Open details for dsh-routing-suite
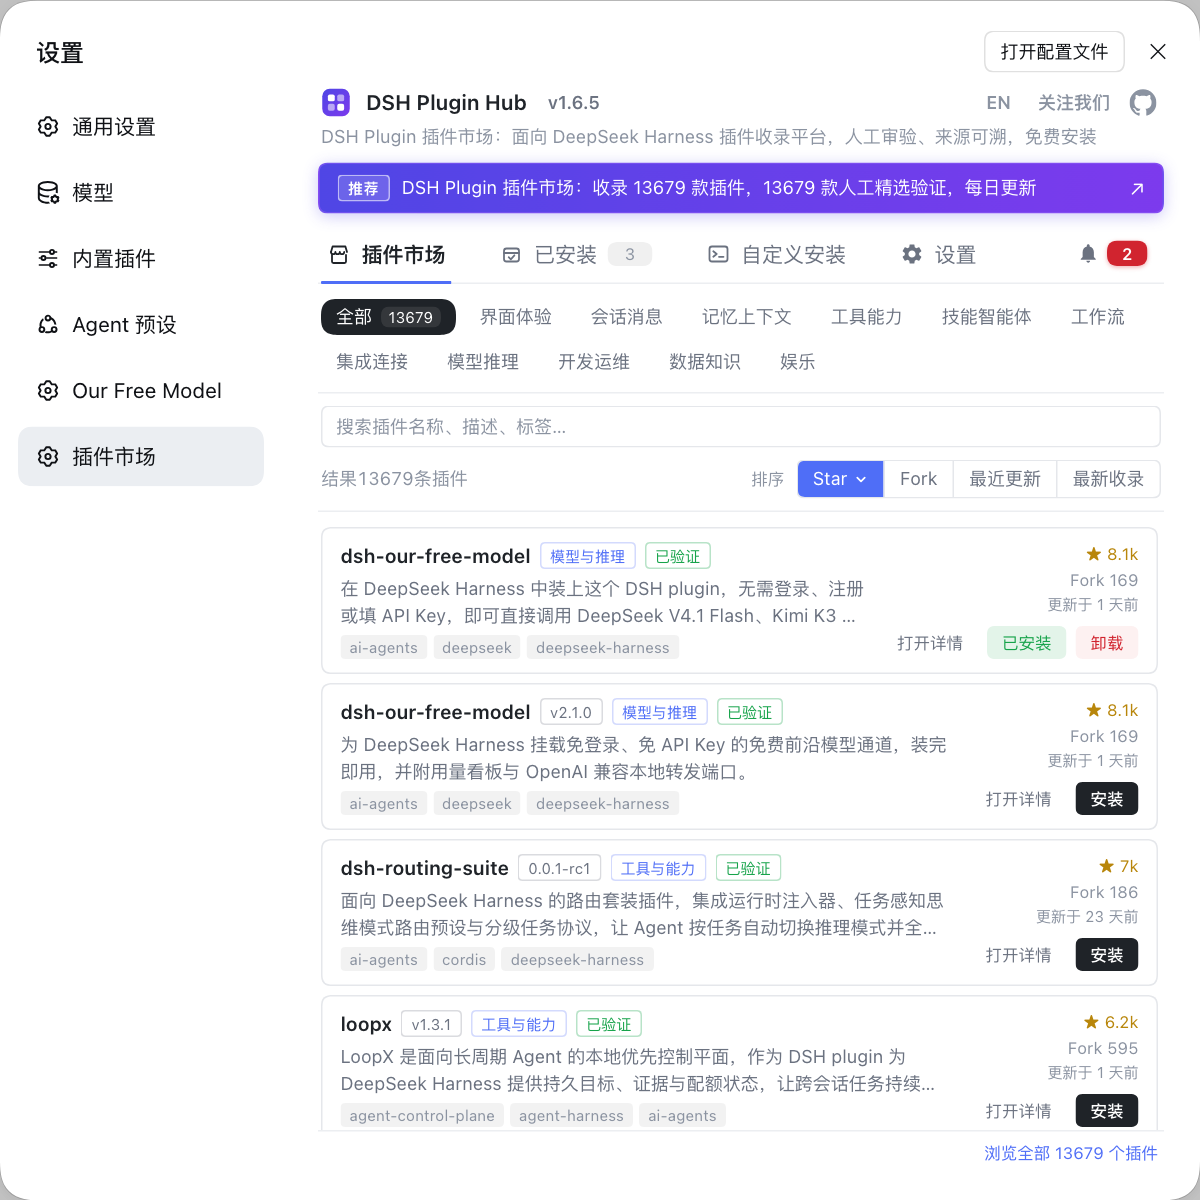1200x1200 pixels. pyautogui.click(x=1018, y=955)
